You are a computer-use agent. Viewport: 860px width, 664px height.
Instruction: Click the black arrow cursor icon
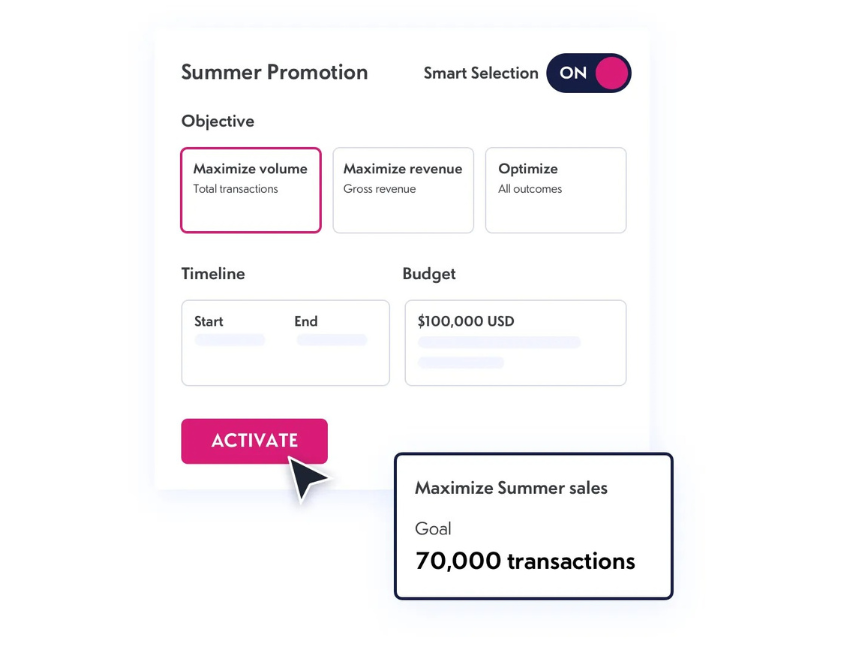pyautogui.click(x=307, y=477)
